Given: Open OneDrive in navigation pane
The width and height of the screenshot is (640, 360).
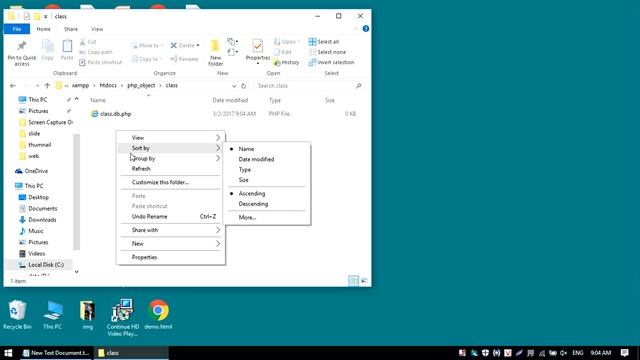Looking at the screenshot, I should pyautogui.click(x=32, y=171).
